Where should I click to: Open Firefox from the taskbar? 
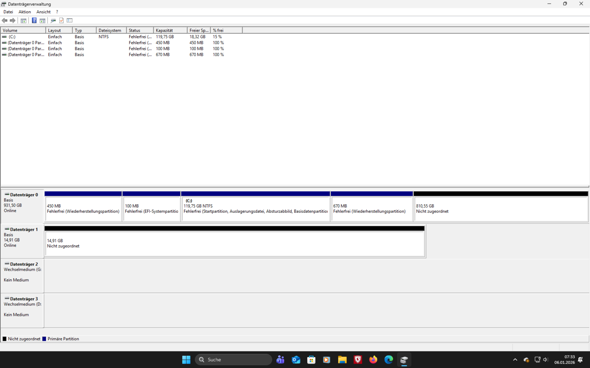click(x=373, y=360)
